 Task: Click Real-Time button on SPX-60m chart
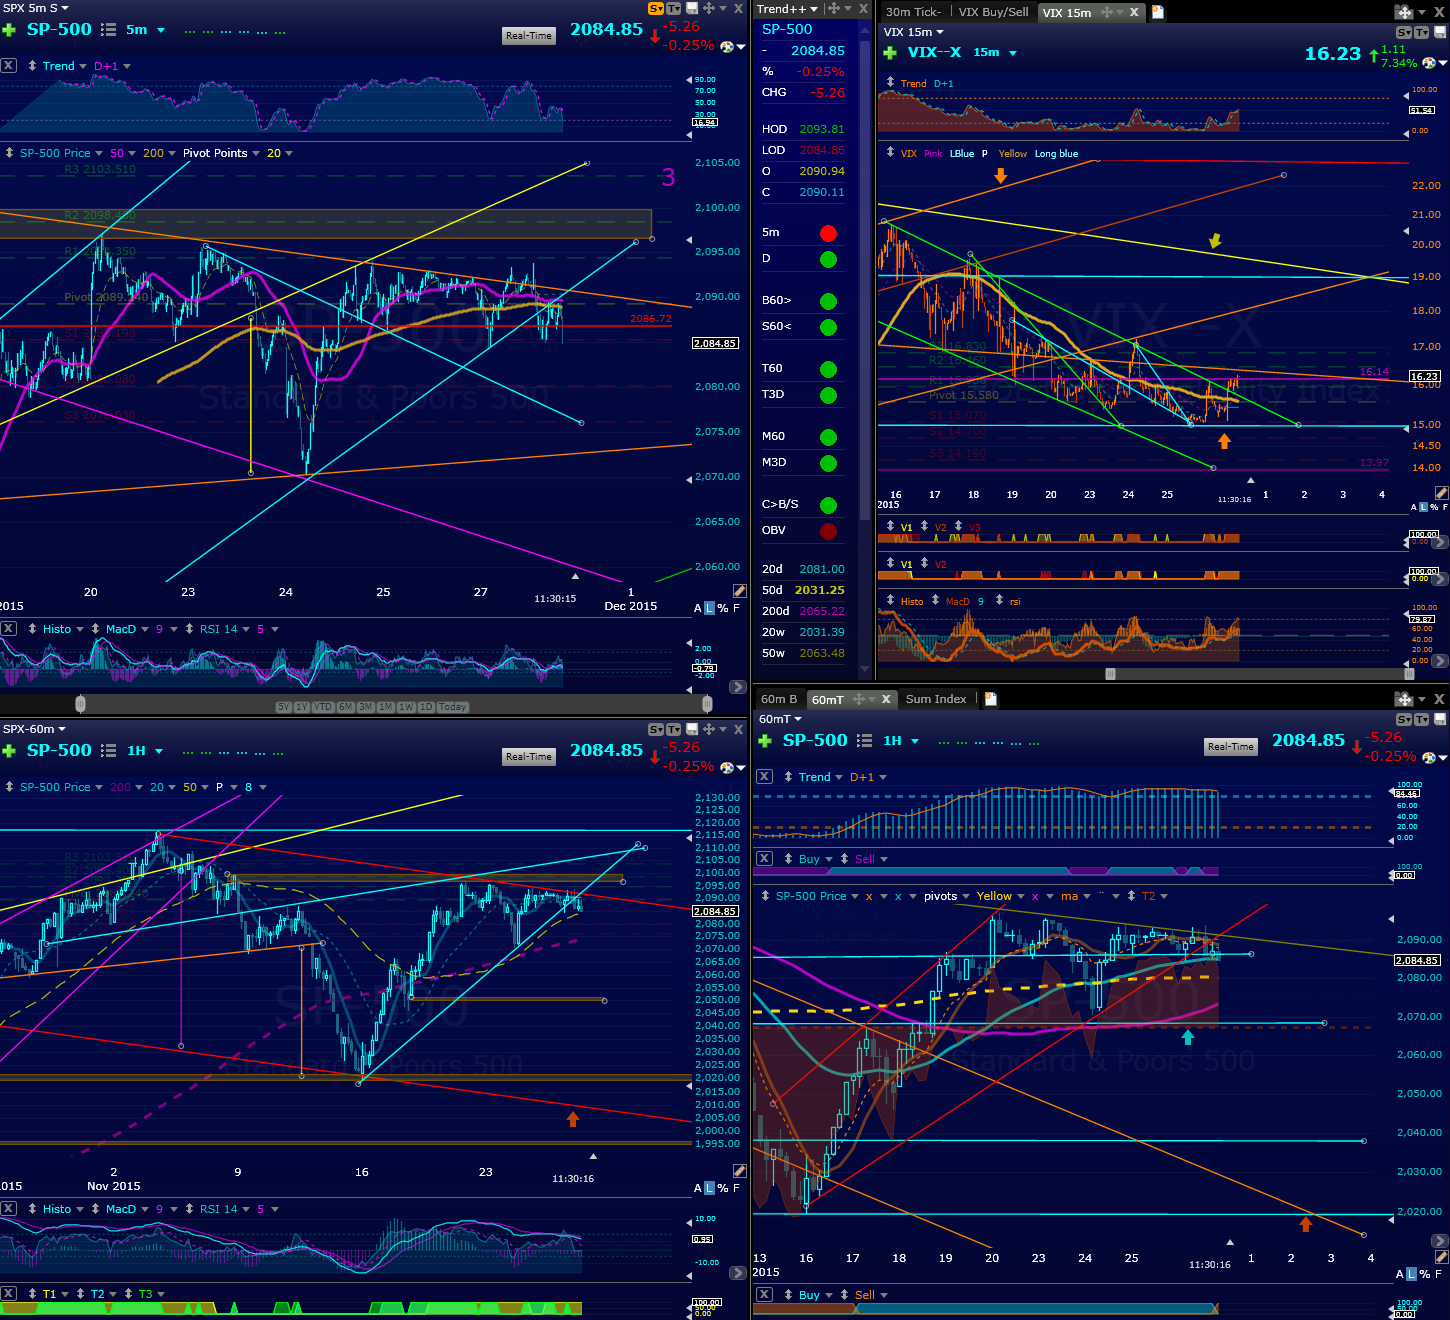tap(529, 757)
